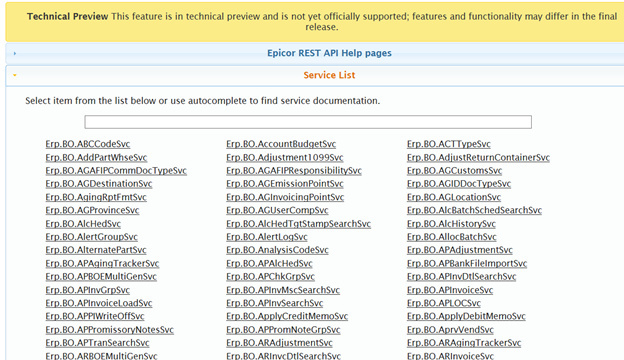Open the Erp.BO.ARInvoiceSvc link
Image resolution: width=624 pixels, height=360 pixels.
pos(450,356)
